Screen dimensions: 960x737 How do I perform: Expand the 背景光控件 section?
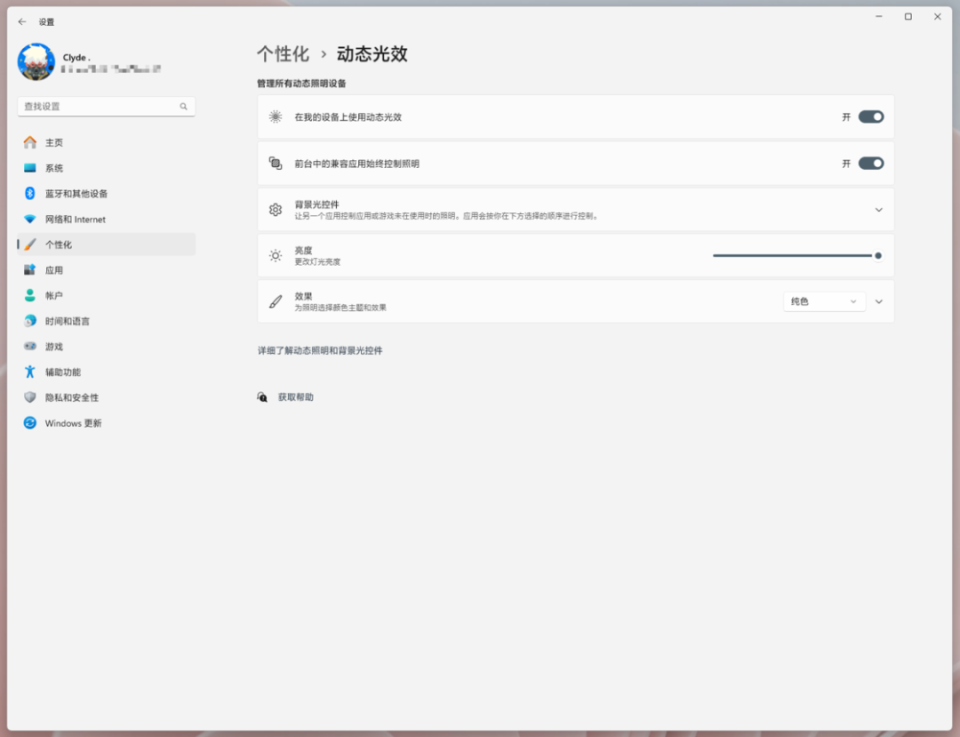[x=877, y=209]
